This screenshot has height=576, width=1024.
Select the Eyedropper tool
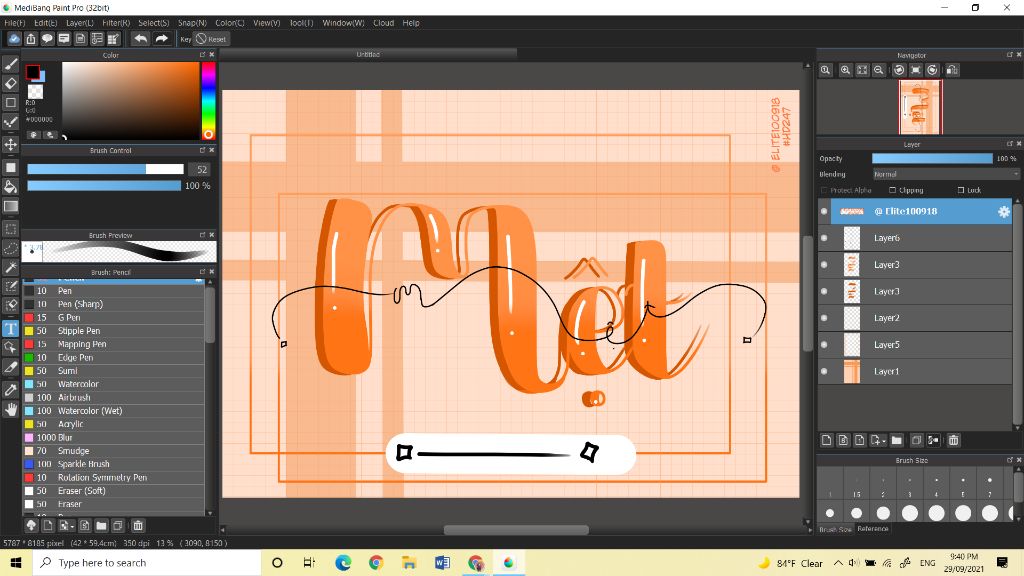[x=10, y=390]
